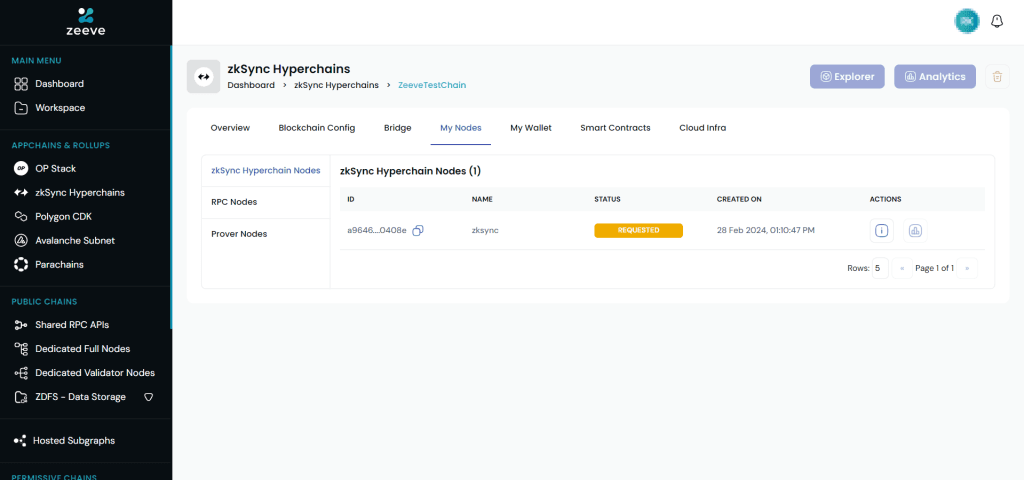This screenshot has width=1024, height=480.
Task: Click ZeeveTestChain breadcrumb
Action: click(432, 85)
